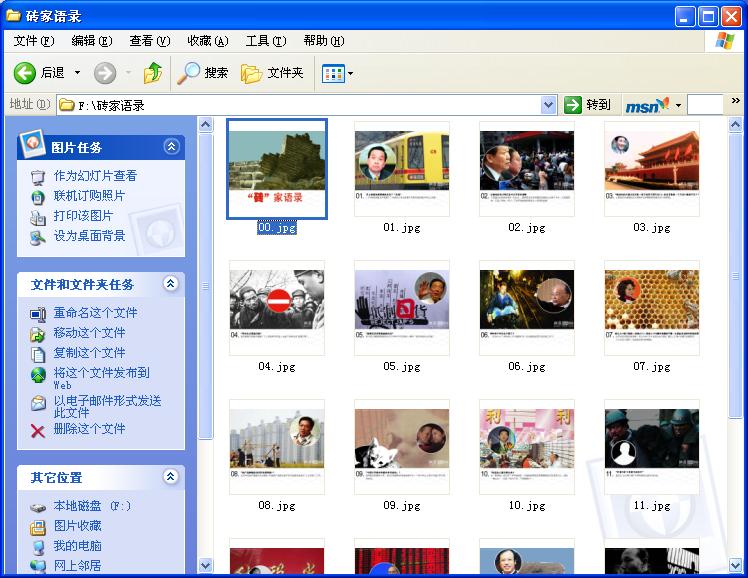The height and width of the screenshot is (578, 748).
Task: Select the 04.jpg thumbnail with red no-entry sign
Action: (277, 308)
